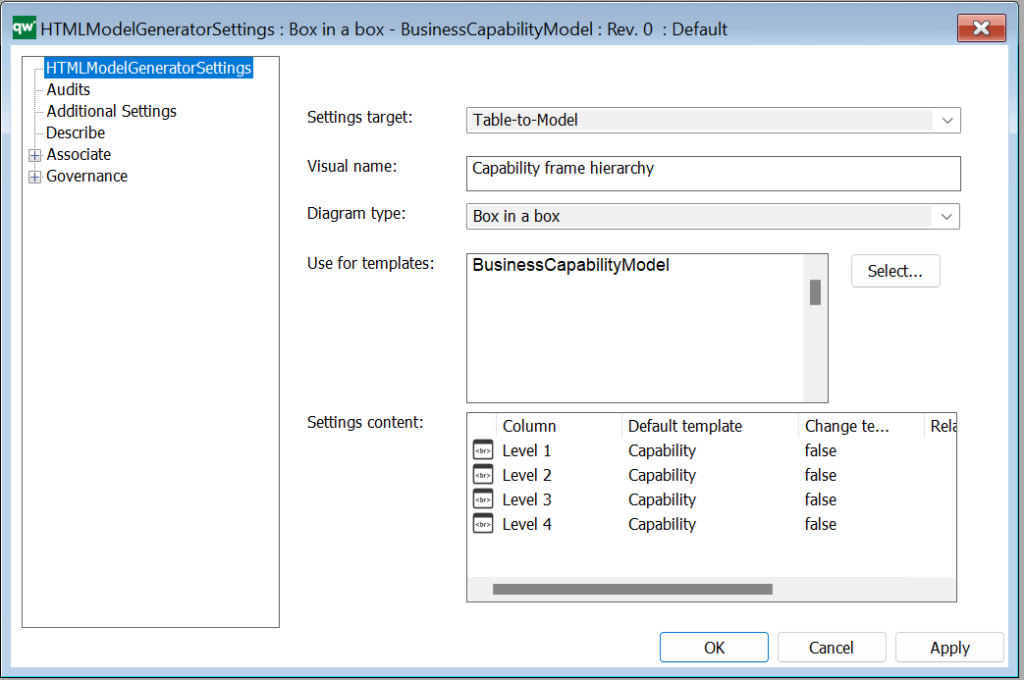1024x680 pixels.
Task: Click the <br> icon beside Level 3
Action: (x=481, y=499)
